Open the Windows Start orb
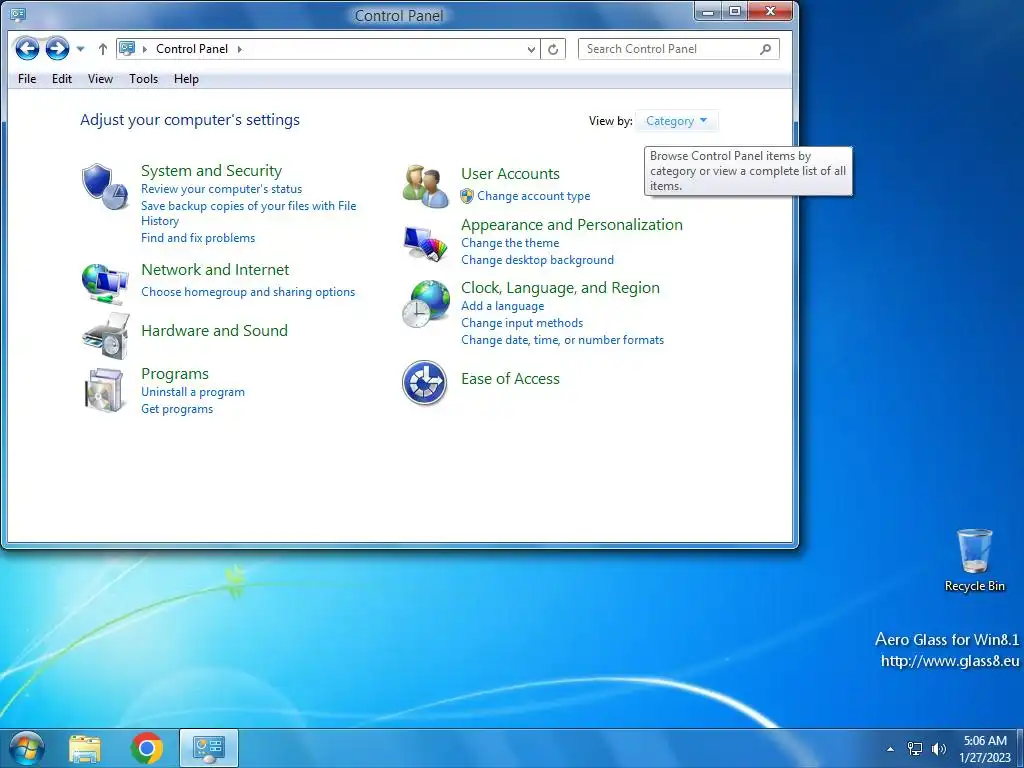 tap(27, 748)
